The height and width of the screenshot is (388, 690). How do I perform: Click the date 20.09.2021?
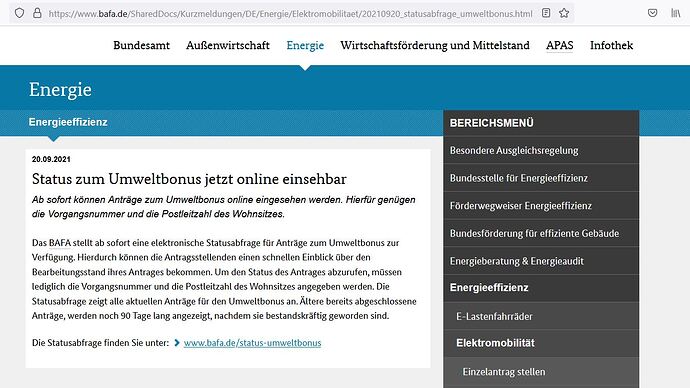(51, 159)
